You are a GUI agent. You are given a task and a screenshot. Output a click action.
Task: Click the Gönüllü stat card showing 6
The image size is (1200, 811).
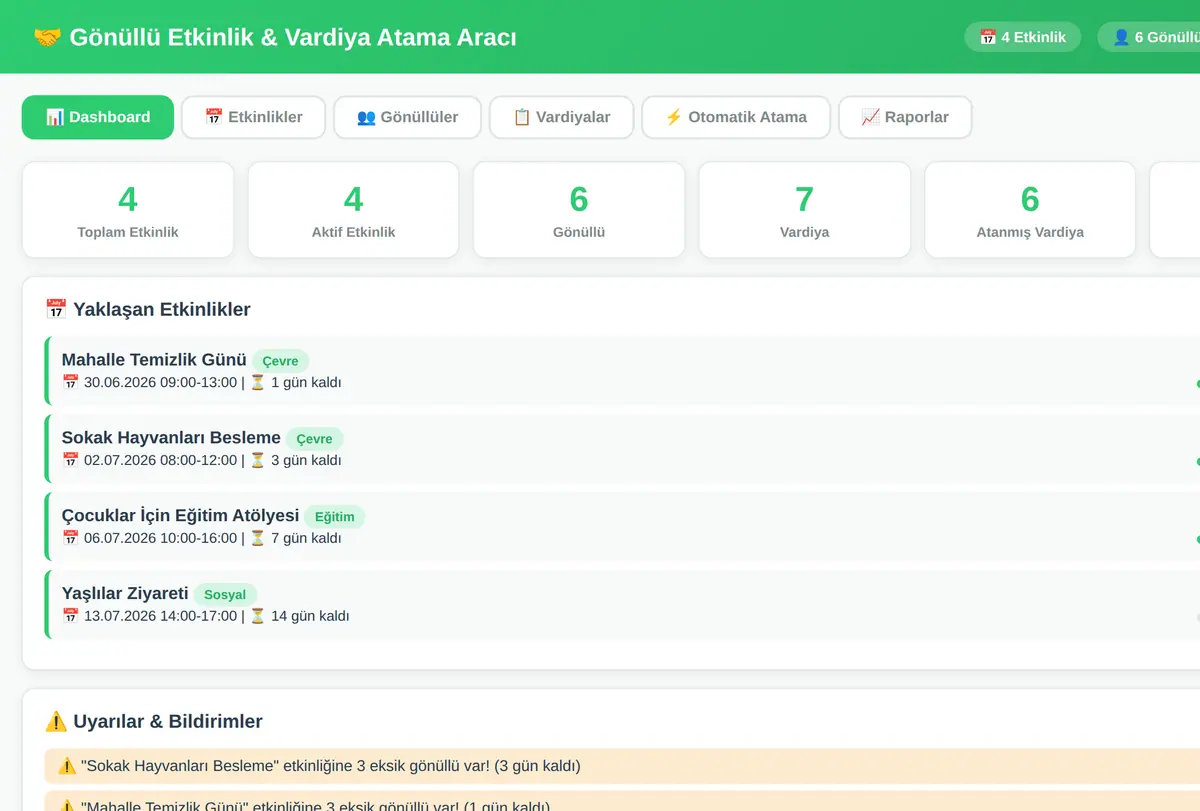pyautogui.click(x=579, y=210)
